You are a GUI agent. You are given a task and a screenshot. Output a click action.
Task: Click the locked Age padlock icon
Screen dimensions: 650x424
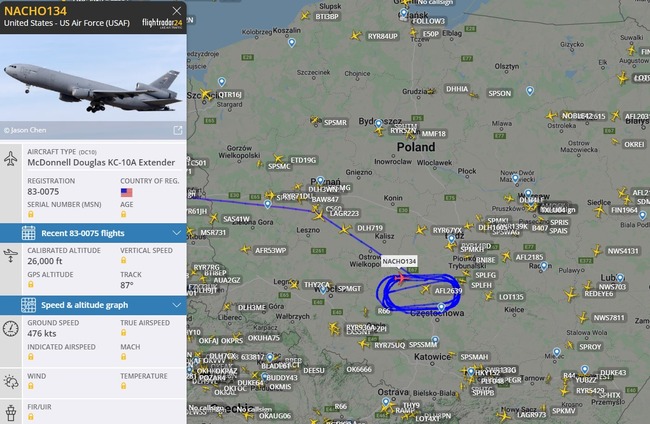(124, 214)
